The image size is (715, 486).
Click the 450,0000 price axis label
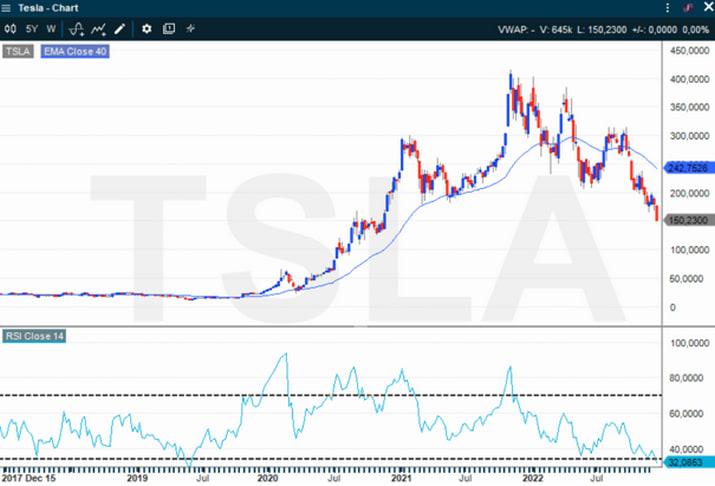tap(689, 51)
